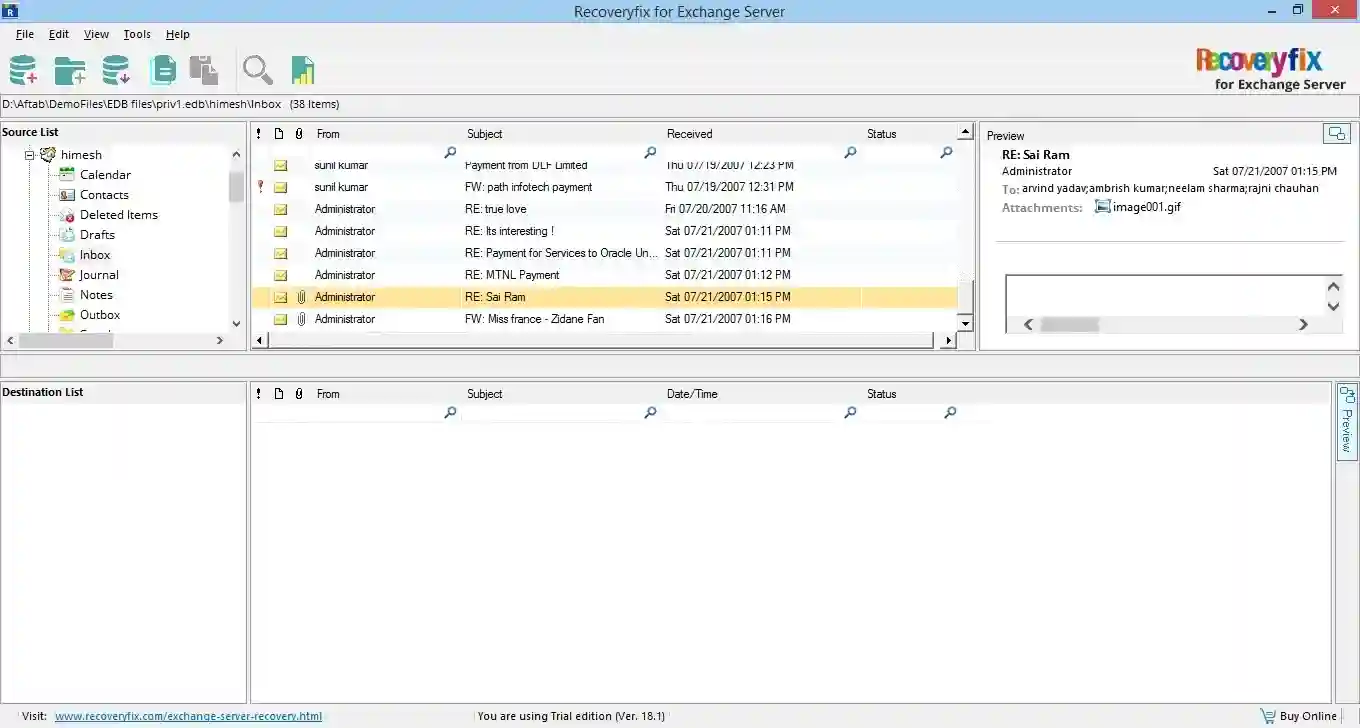1360x728 pixels.
Task: Click the mail icon of RE: true love row
Action: pos(281,209)
